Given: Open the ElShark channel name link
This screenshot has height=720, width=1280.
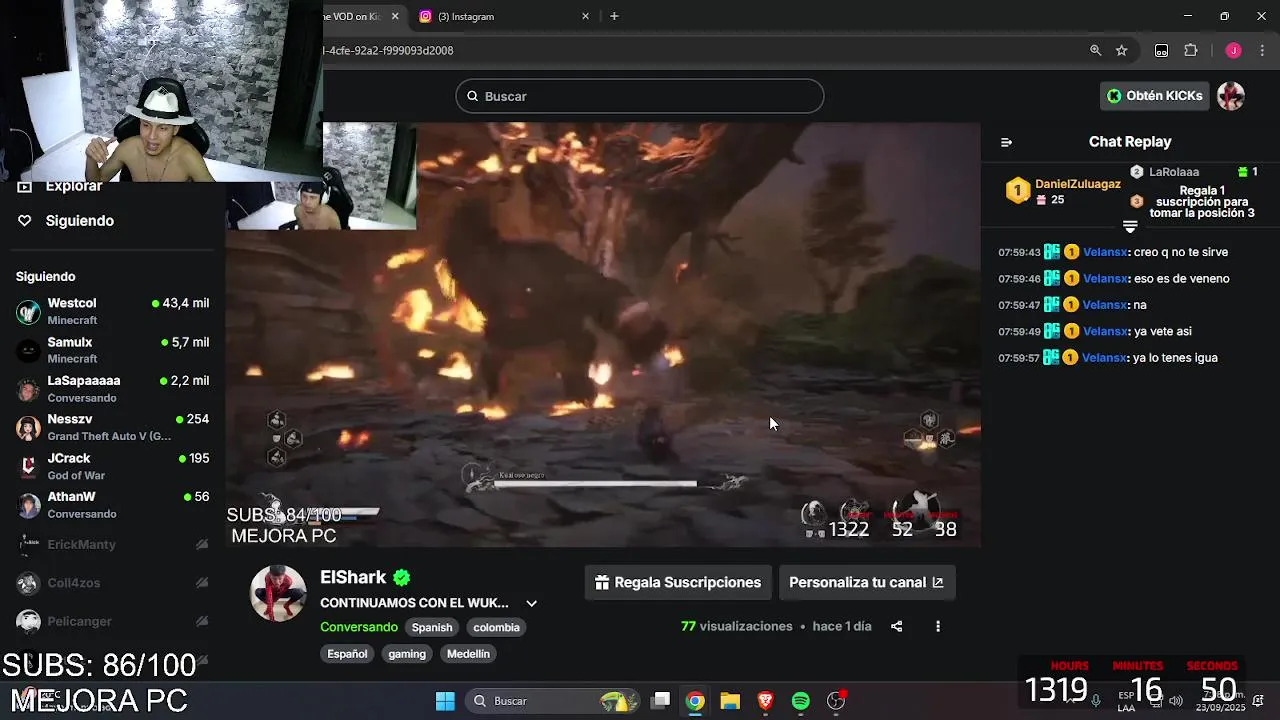Looking at the screenshot, I should coord(353,577).
